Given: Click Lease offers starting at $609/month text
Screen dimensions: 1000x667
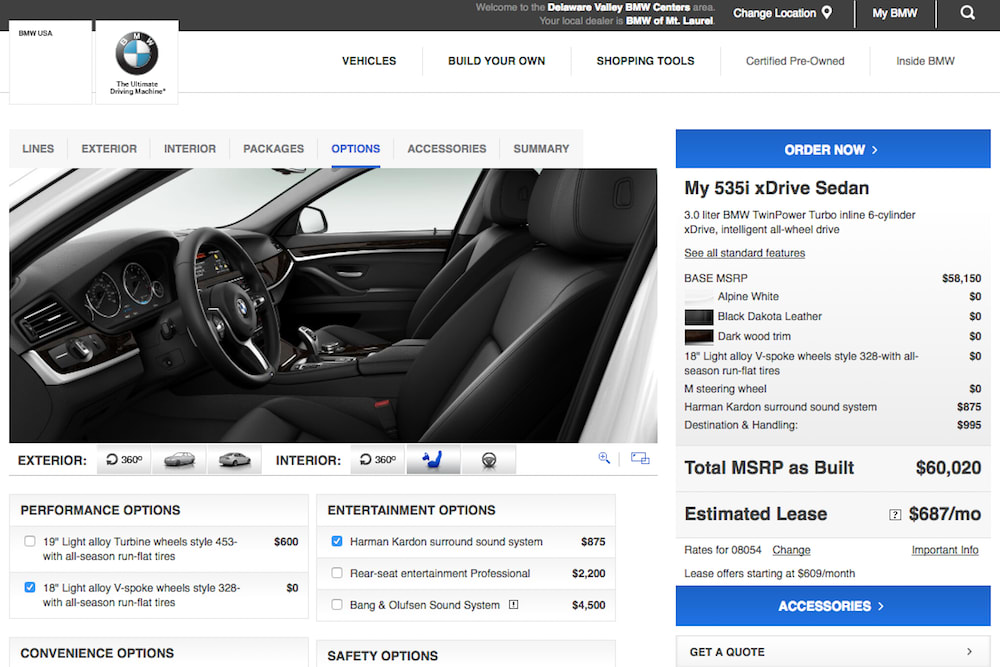Looking at the screenshot, I should coord(770,573).
